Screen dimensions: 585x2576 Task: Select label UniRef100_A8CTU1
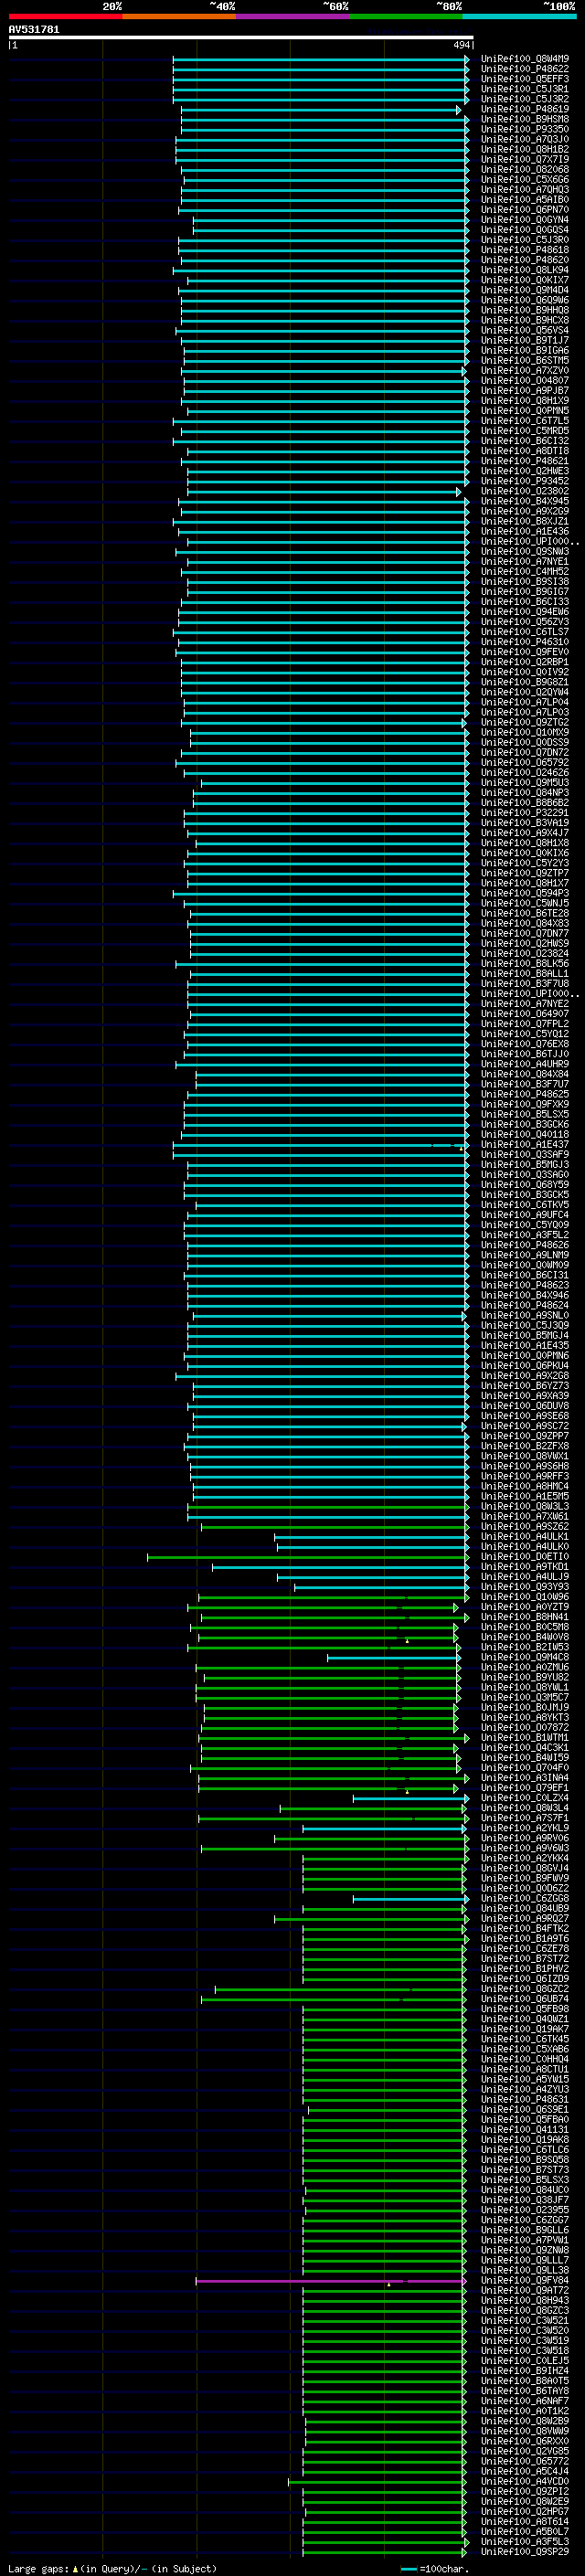click(x=525, y=2069)
